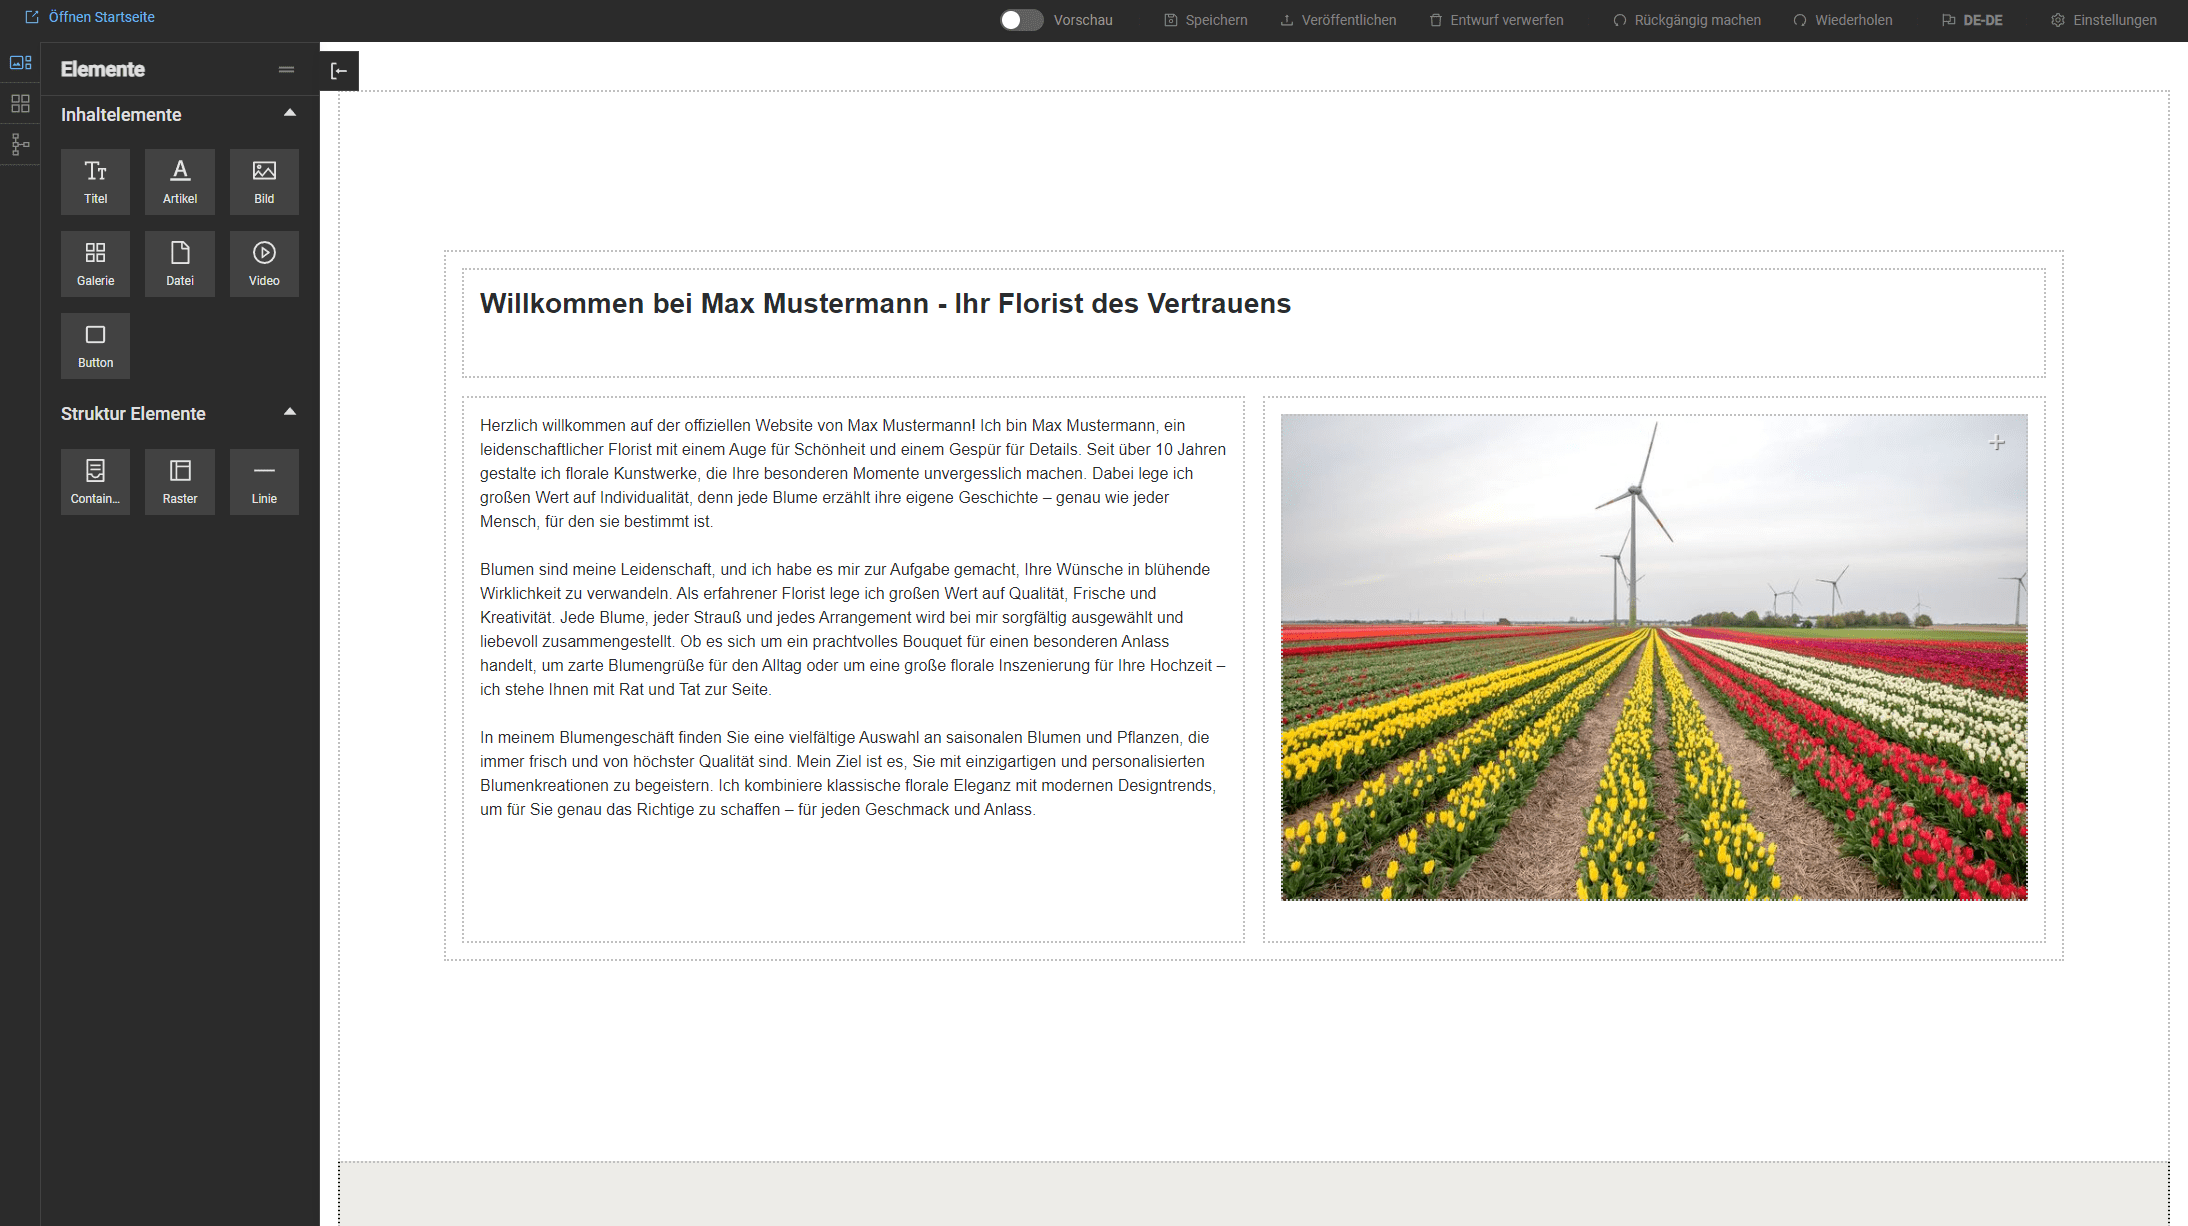The image size is (2188, 1226).
Task: Toggle the Vorschau preview switch
Action: point(1021,20)
